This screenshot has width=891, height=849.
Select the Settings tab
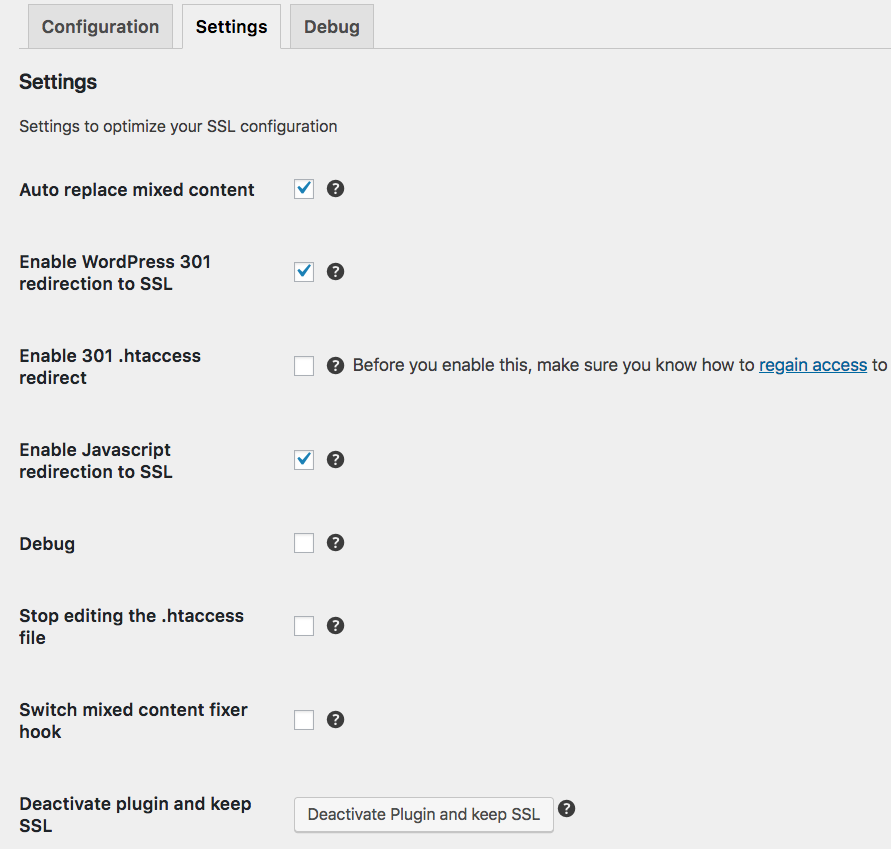tap(231, 26)
